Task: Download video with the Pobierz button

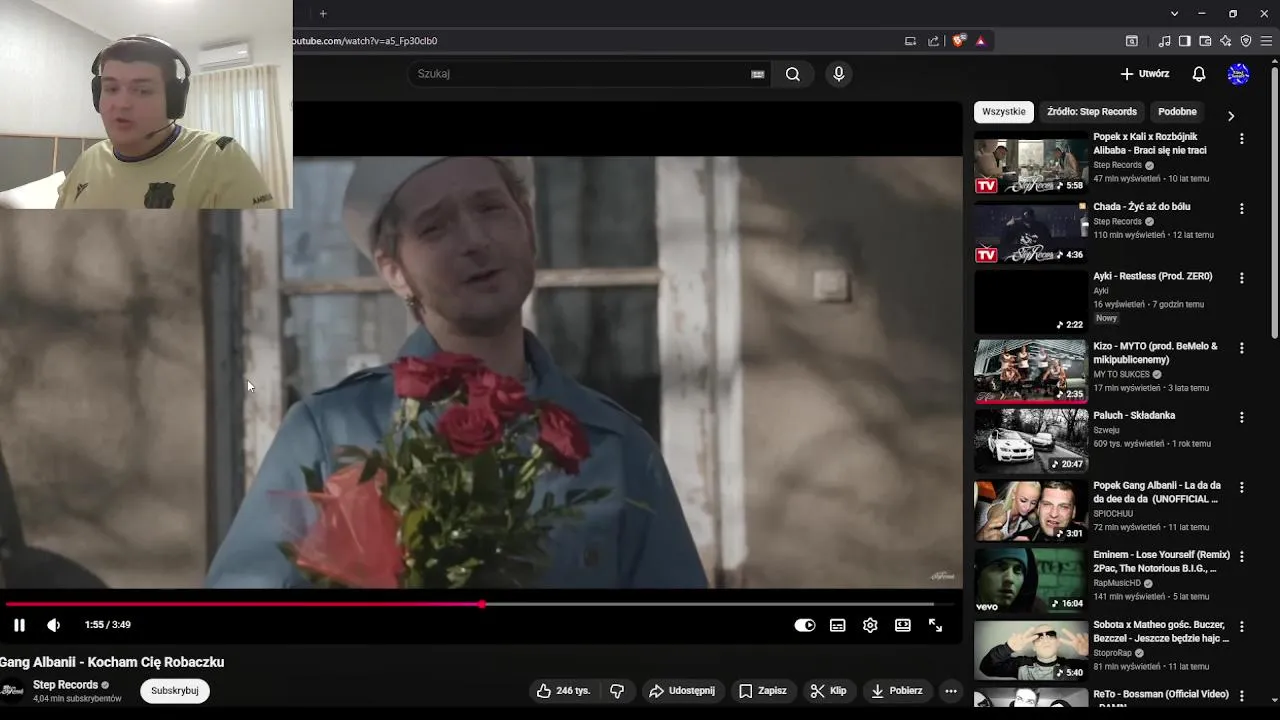Action: point(897,691)
